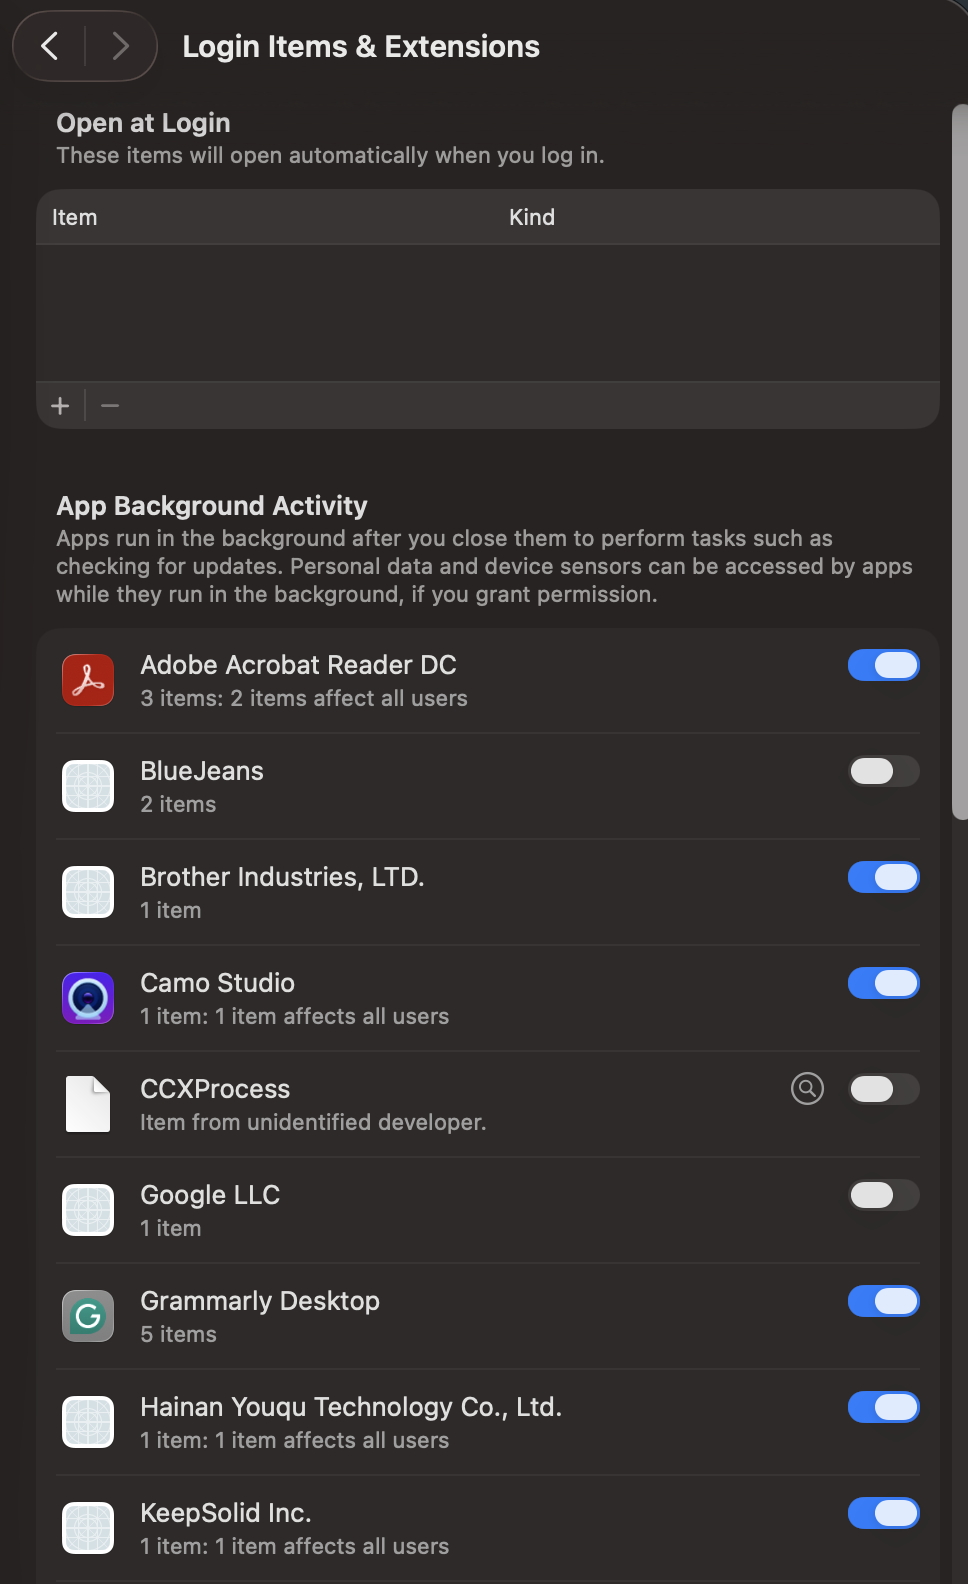Click the App Background Activity heading
The image size is (968, 1584).
point(212,506)
